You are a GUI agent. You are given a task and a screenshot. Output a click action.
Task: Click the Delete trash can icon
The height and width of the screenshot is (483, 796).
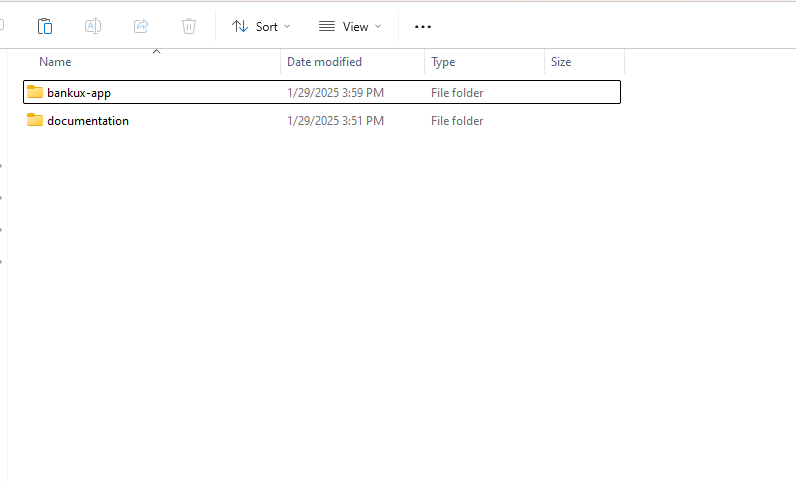[189, 26]
